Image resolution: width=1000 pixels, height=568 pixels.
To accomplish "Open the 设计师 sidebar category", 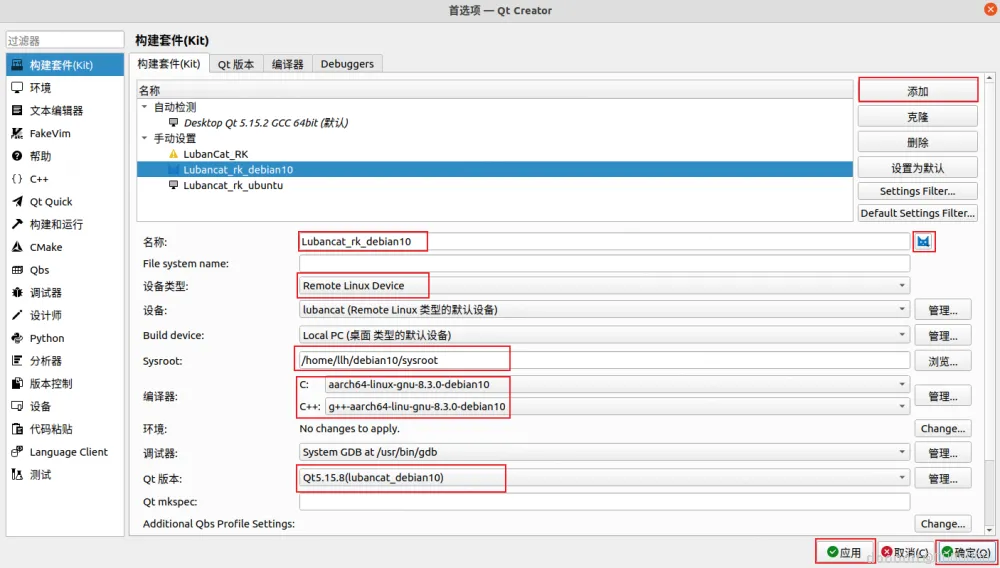I will 65,316.
